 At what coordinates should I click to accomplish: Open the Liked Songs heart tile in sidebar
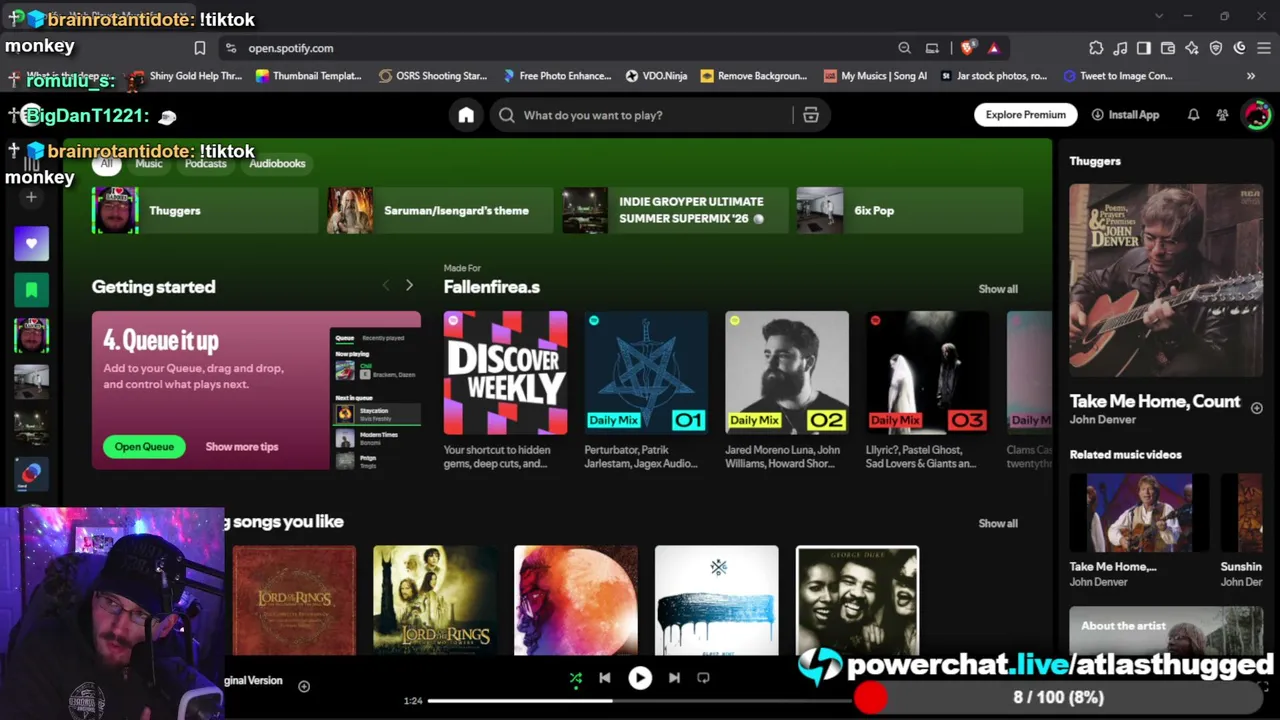(31, 243)
